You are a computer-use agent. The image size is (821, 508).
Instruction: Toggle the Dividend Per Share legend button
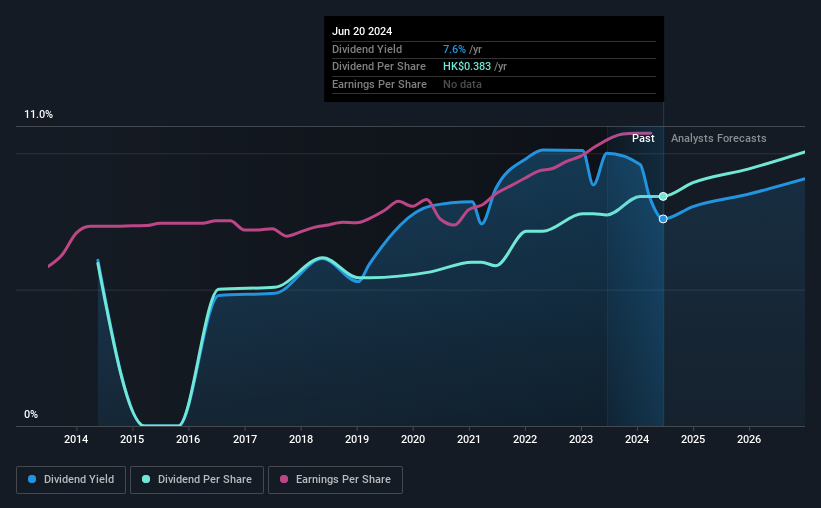point(197,480)
